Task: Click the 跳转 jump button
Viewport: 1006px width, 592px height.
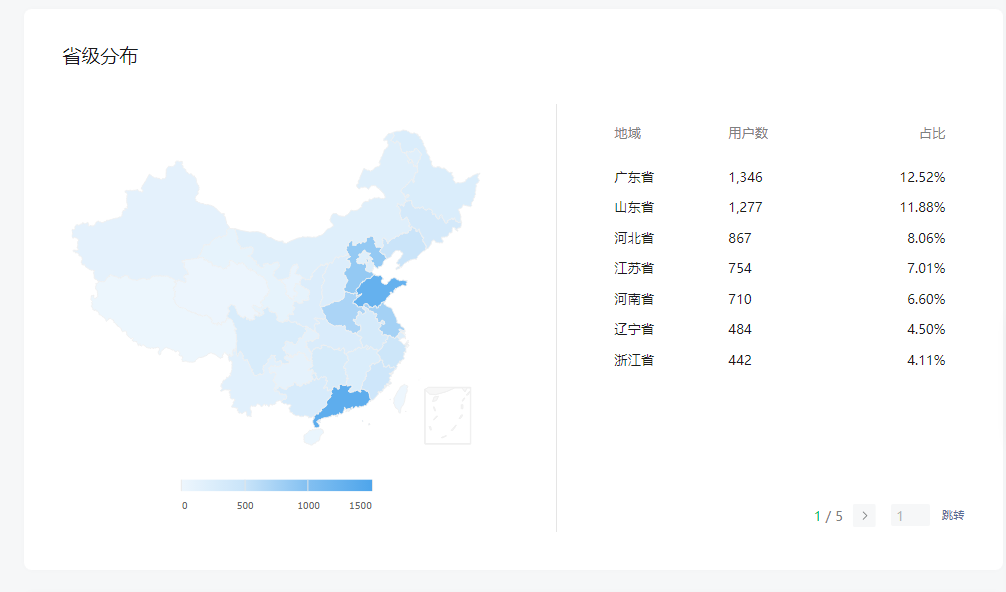Action: pyautogui.click(x=953, y=516)
